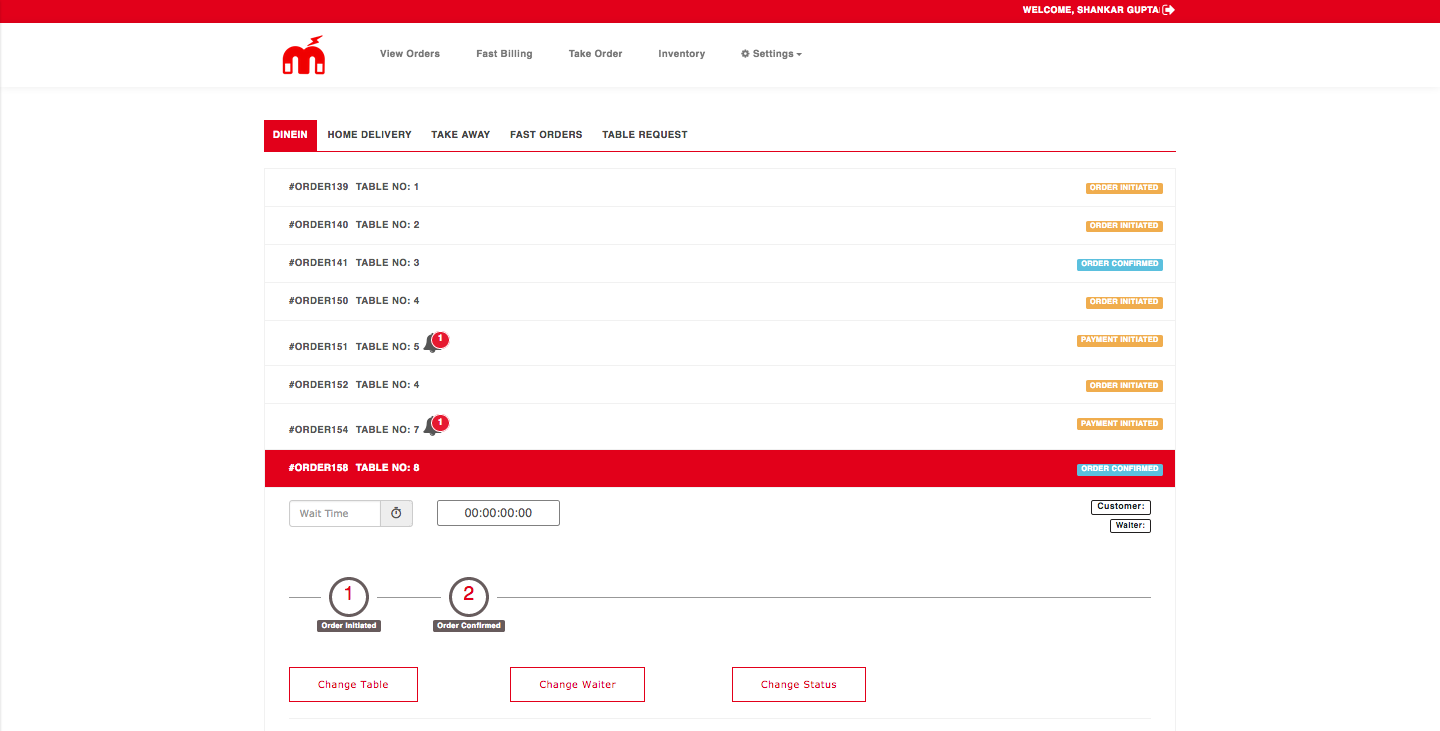Image resolution: width=1440 pixels, height=731 pixels.
Task: Expand order #ORDER139 Table No: 1
Action: click(x=720, y=187)
